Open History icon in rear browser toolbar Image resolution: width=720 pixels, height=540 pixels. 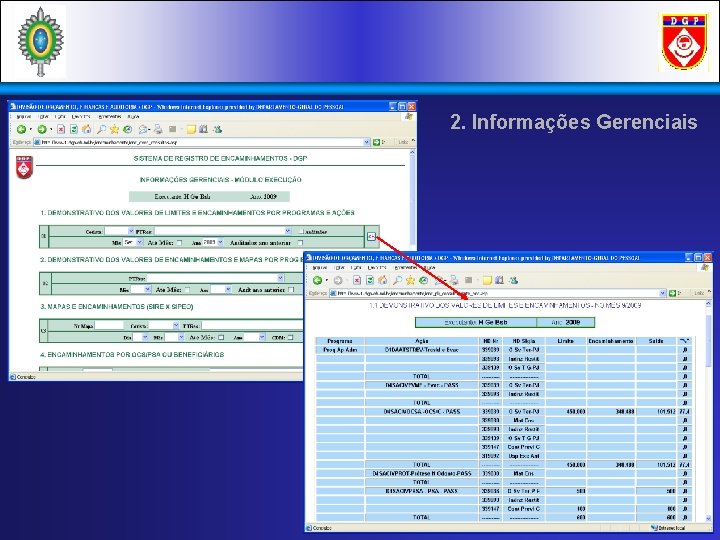point(128,129)
